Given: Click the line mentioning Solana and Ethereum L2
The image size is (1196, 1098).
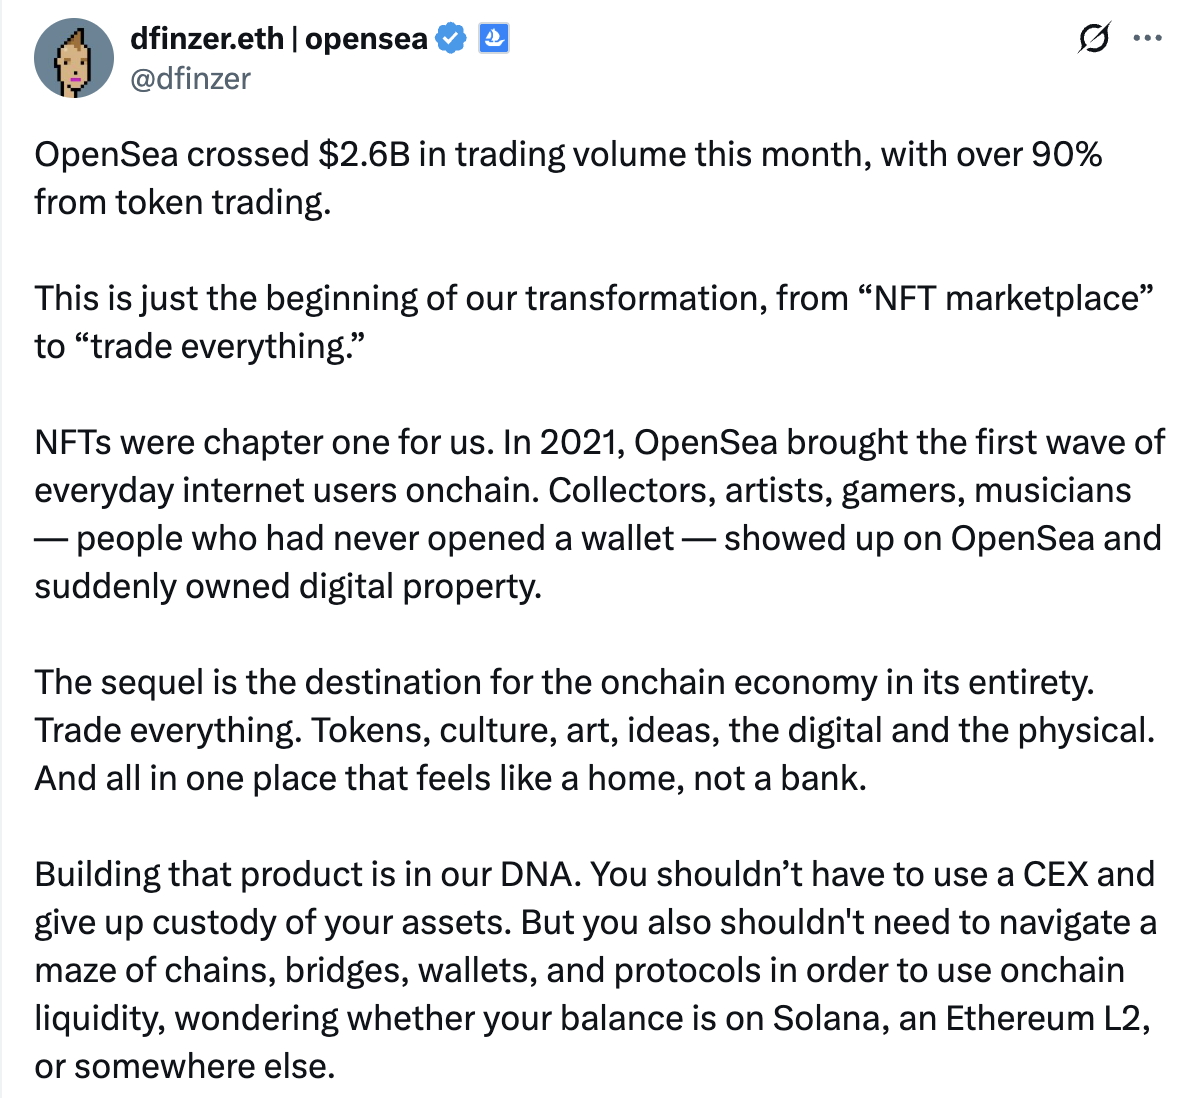Looking at the screenshot, I should tap(592, 1019).
